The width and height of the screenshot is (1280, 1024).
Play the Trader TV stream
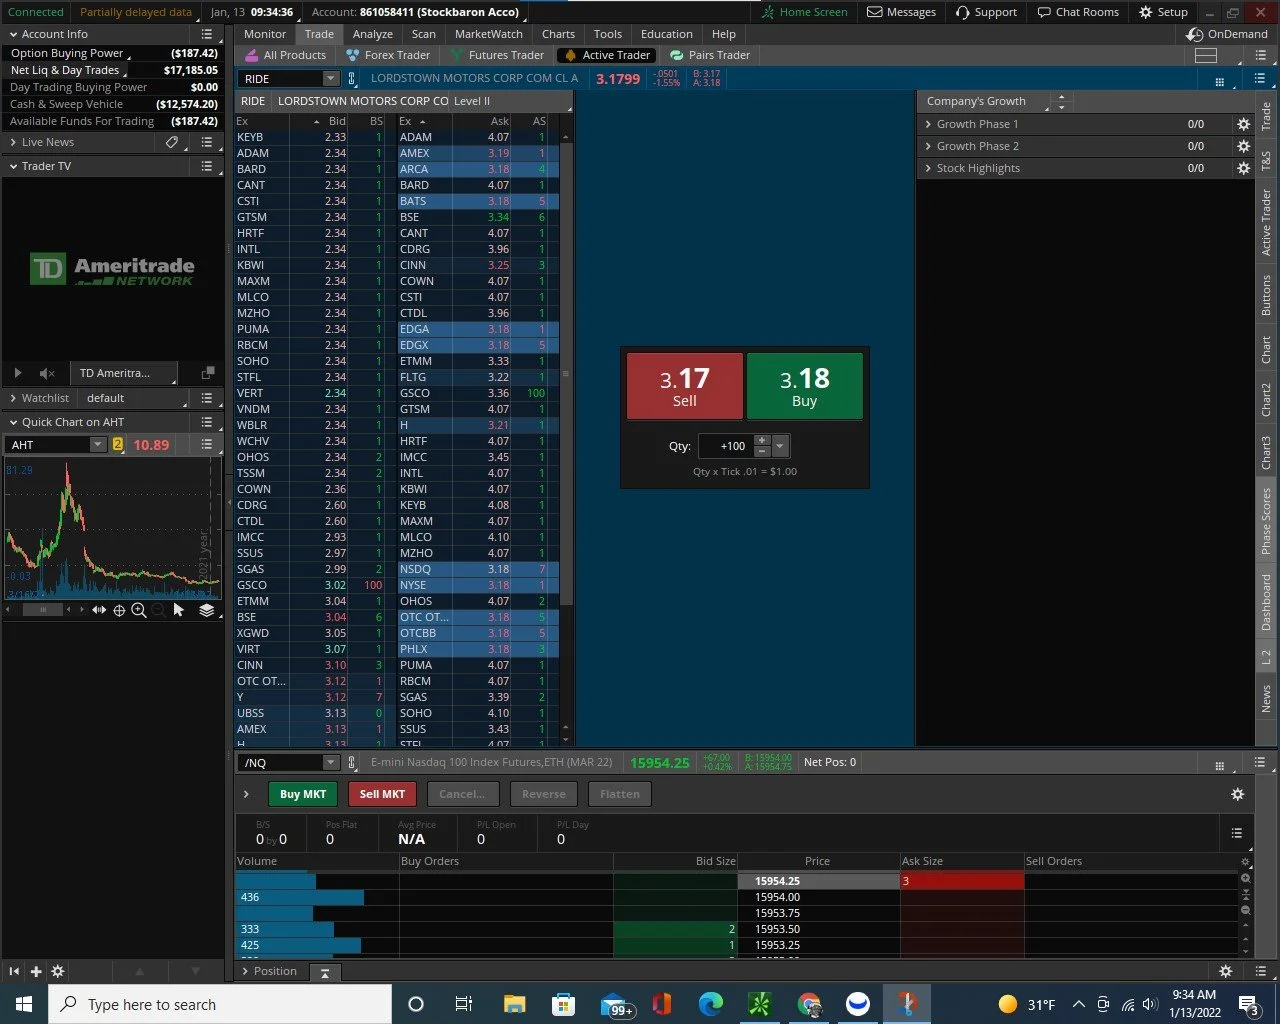(x=17, y=373)
